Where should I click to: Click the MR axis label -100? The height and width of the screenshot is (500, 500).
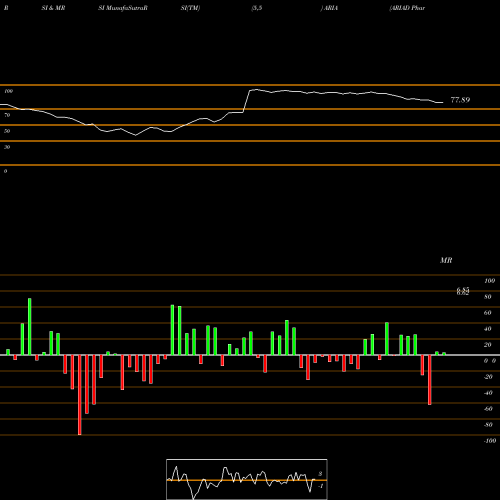(x=490, y=441)
